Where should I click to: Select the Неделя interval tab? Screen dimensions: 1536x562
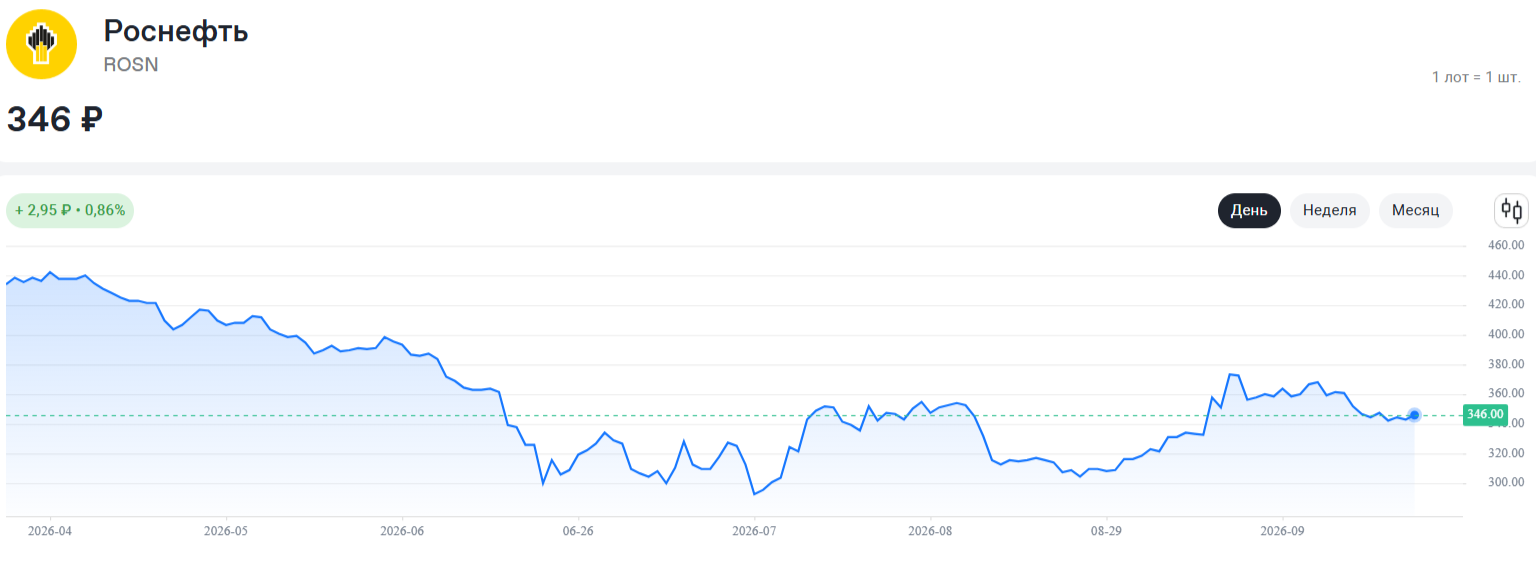(1330, 211)
